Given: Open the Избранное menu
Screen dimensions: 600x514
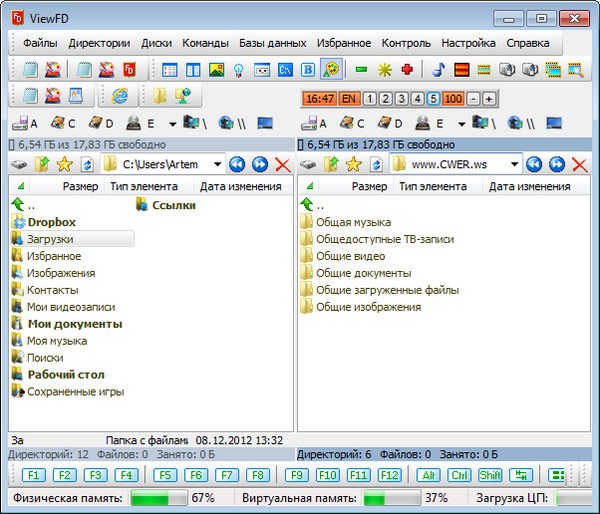Looking at the screenshot, I should (343, 43).
